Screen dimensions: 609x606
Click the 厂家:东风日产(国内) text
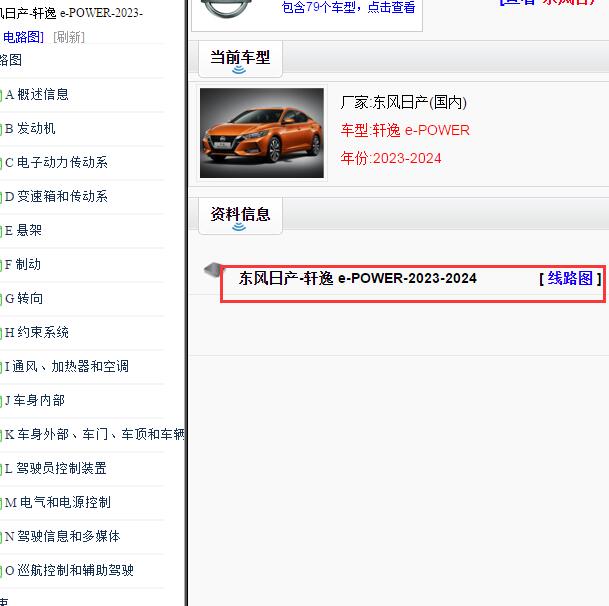pyautogui.click(x=404, y=103)
